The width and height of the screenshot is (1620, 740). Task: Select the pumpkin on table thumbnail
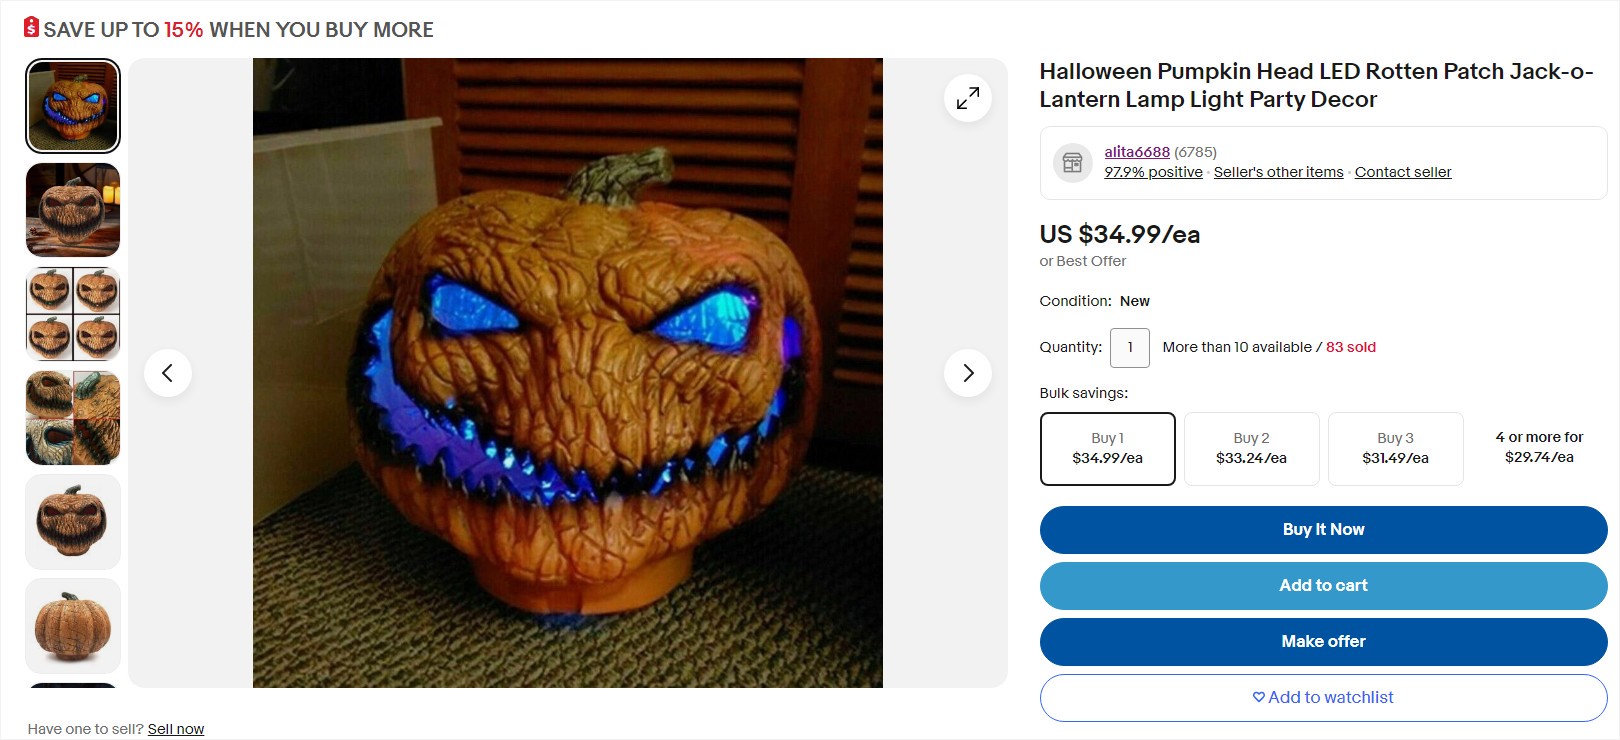point(73,210)
